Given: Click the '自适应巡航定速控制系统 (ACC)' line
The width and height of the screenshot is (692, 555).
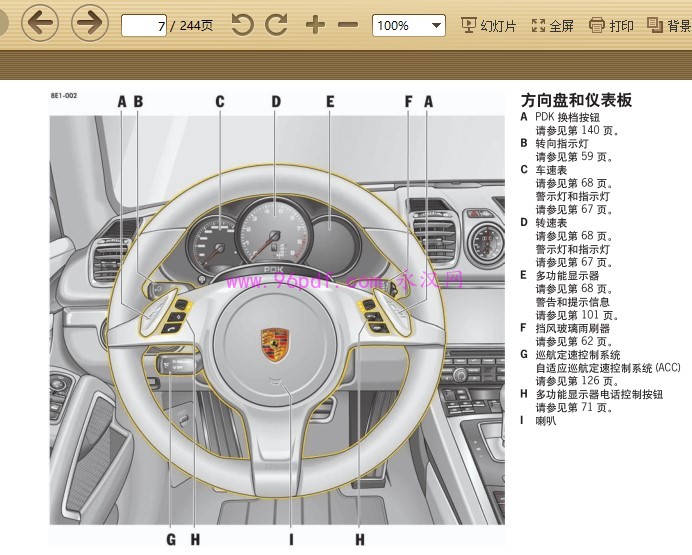Looking at the screenshot, I should pos(608,368).
